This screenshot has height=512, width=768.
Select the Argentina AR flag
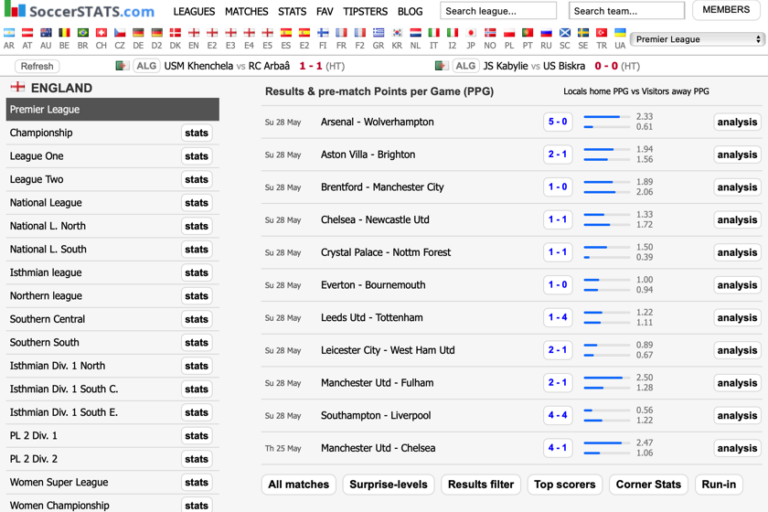click(x=9, y=33)
